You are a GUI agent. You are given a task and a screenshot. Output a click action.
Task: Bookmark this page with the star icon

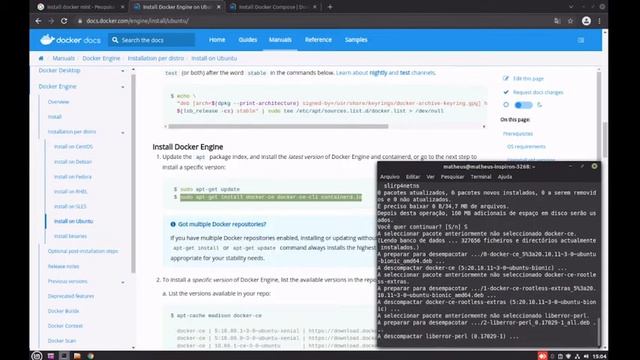(570, 21)
